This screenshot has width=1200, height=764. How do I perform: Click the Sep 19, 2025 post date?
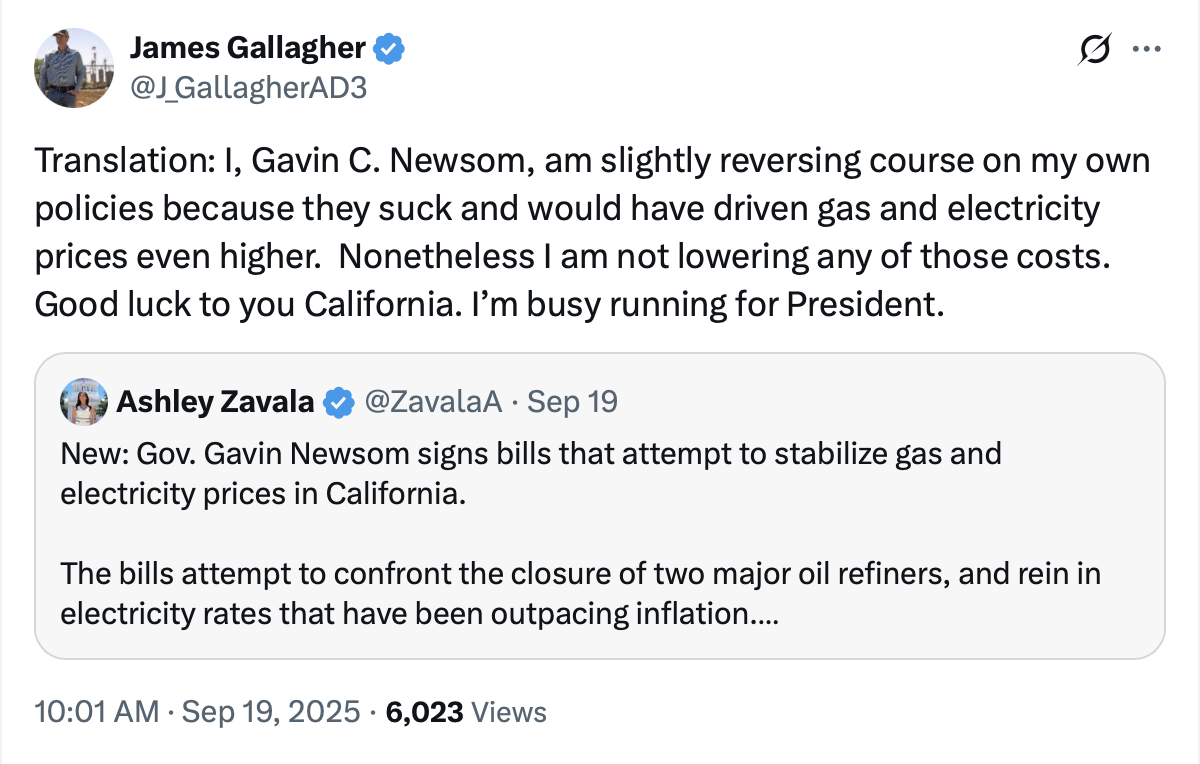pyautogui.click(x=271, y=712)
